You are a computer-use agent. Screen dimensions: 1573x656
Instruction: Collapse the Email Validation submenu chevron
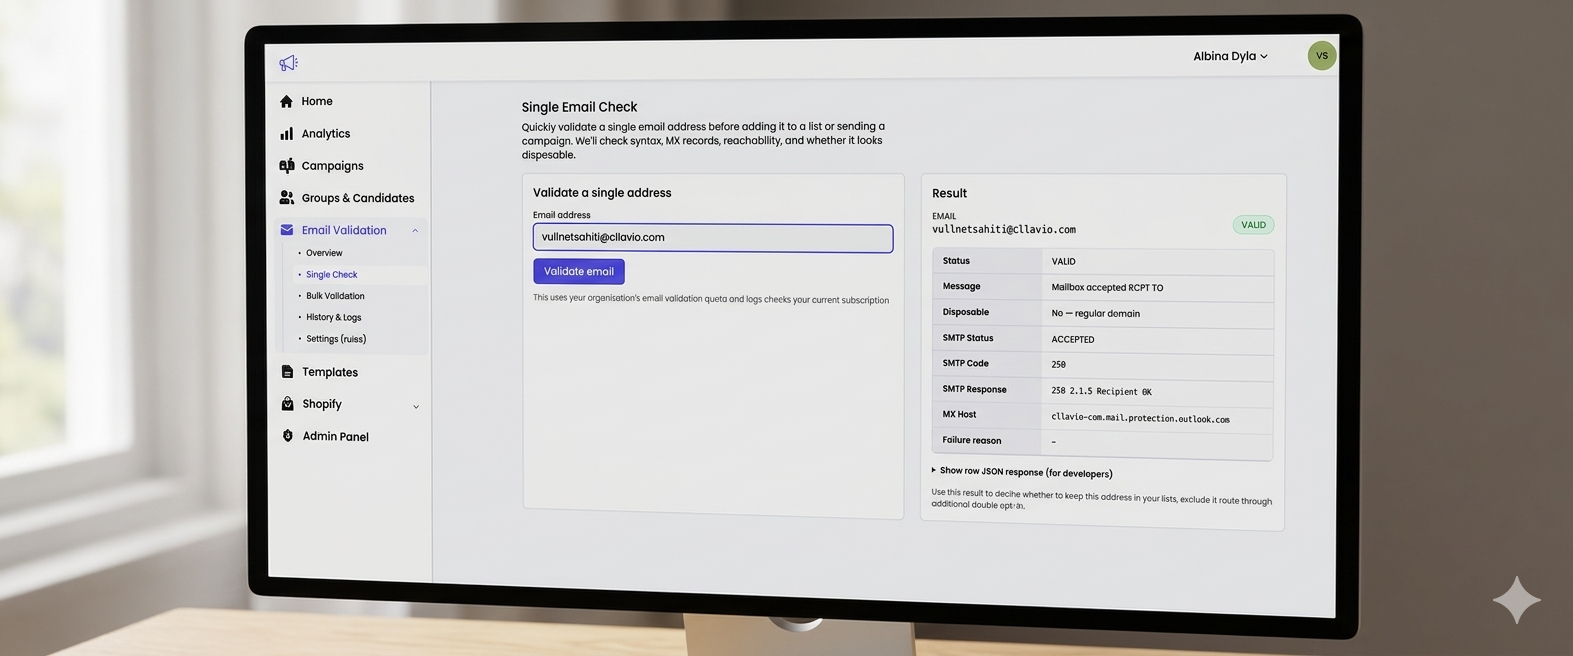415,231
